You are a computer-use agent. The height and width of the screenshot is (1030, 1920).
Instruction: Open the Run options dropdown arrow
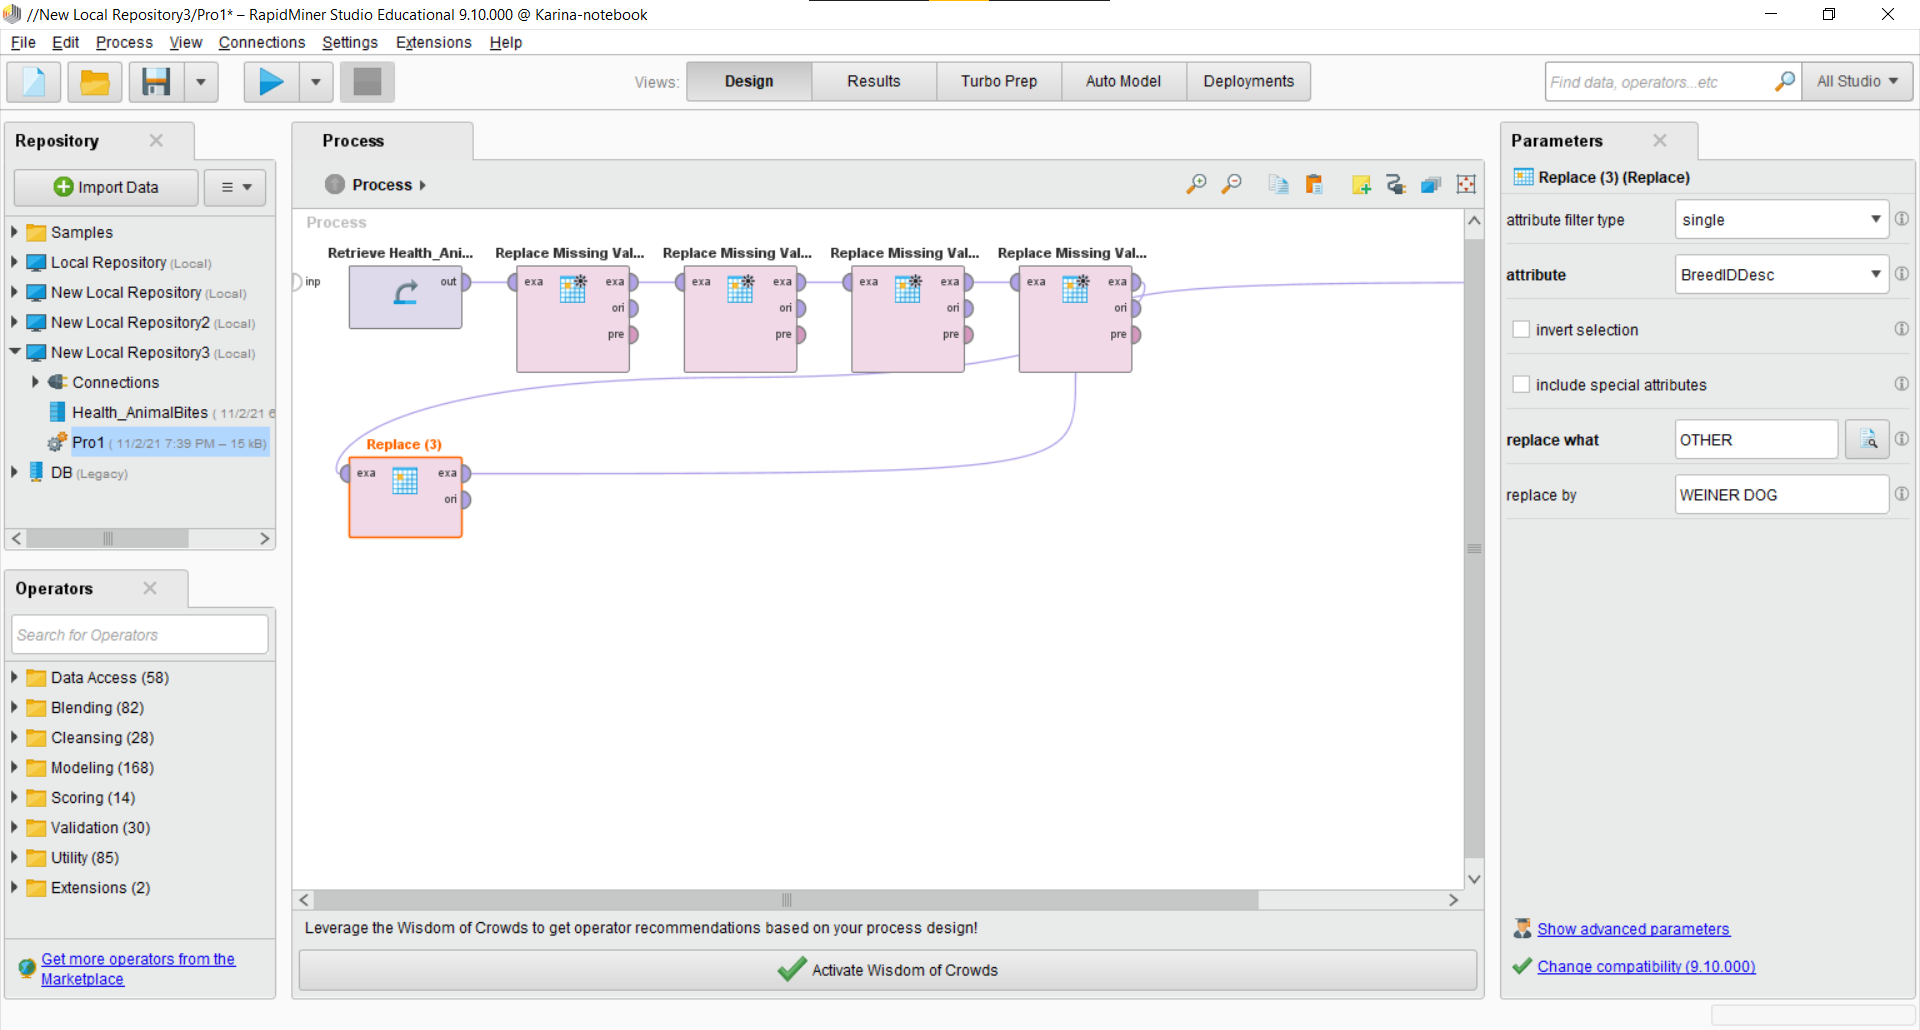click(x=316, y=82)
